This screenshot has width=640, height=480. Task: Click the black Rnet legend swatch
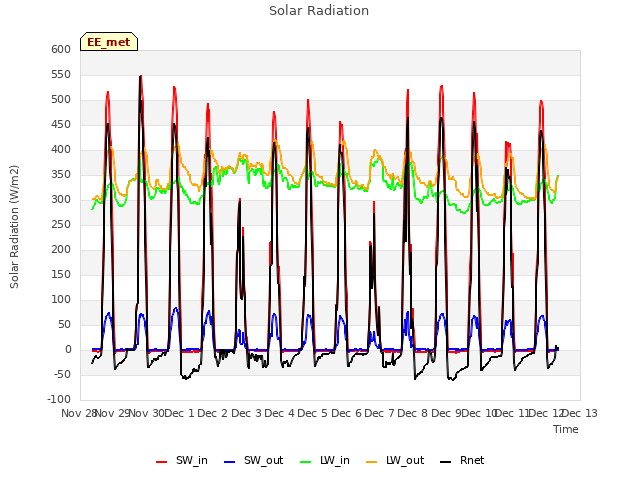pyautogui.click(x=446, y=462)
